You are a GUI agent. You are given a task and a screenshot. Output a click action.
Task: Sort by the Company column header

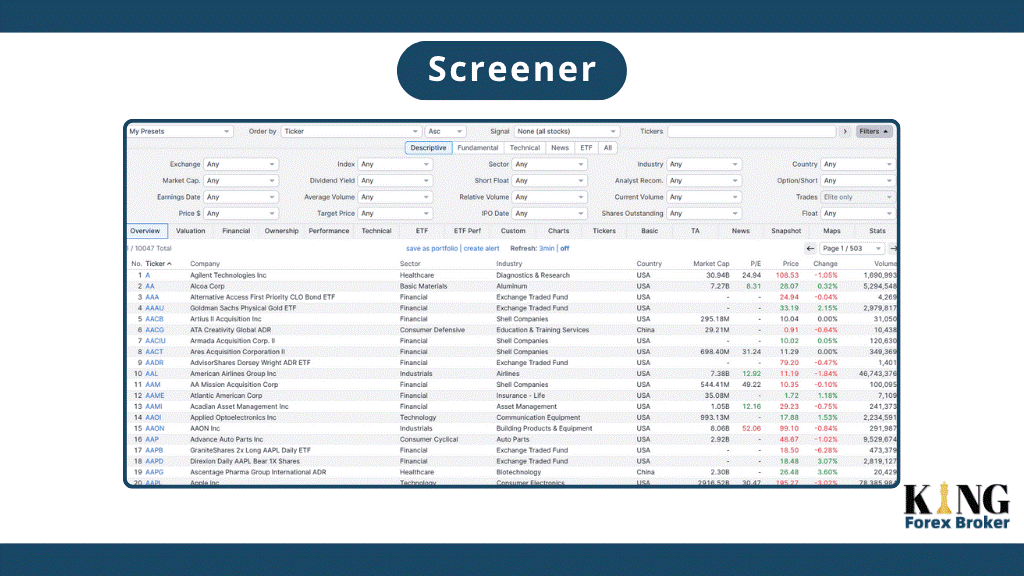[x=204, y=264]
